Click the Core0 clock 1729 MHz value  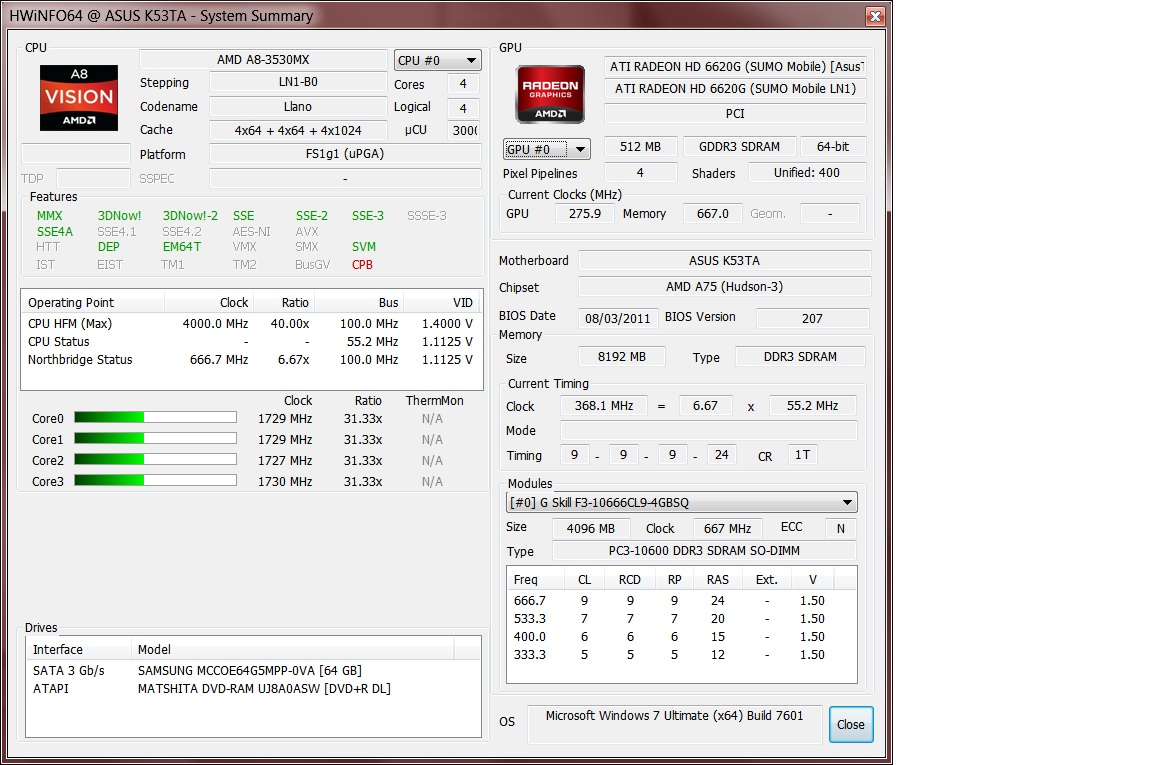285,419
